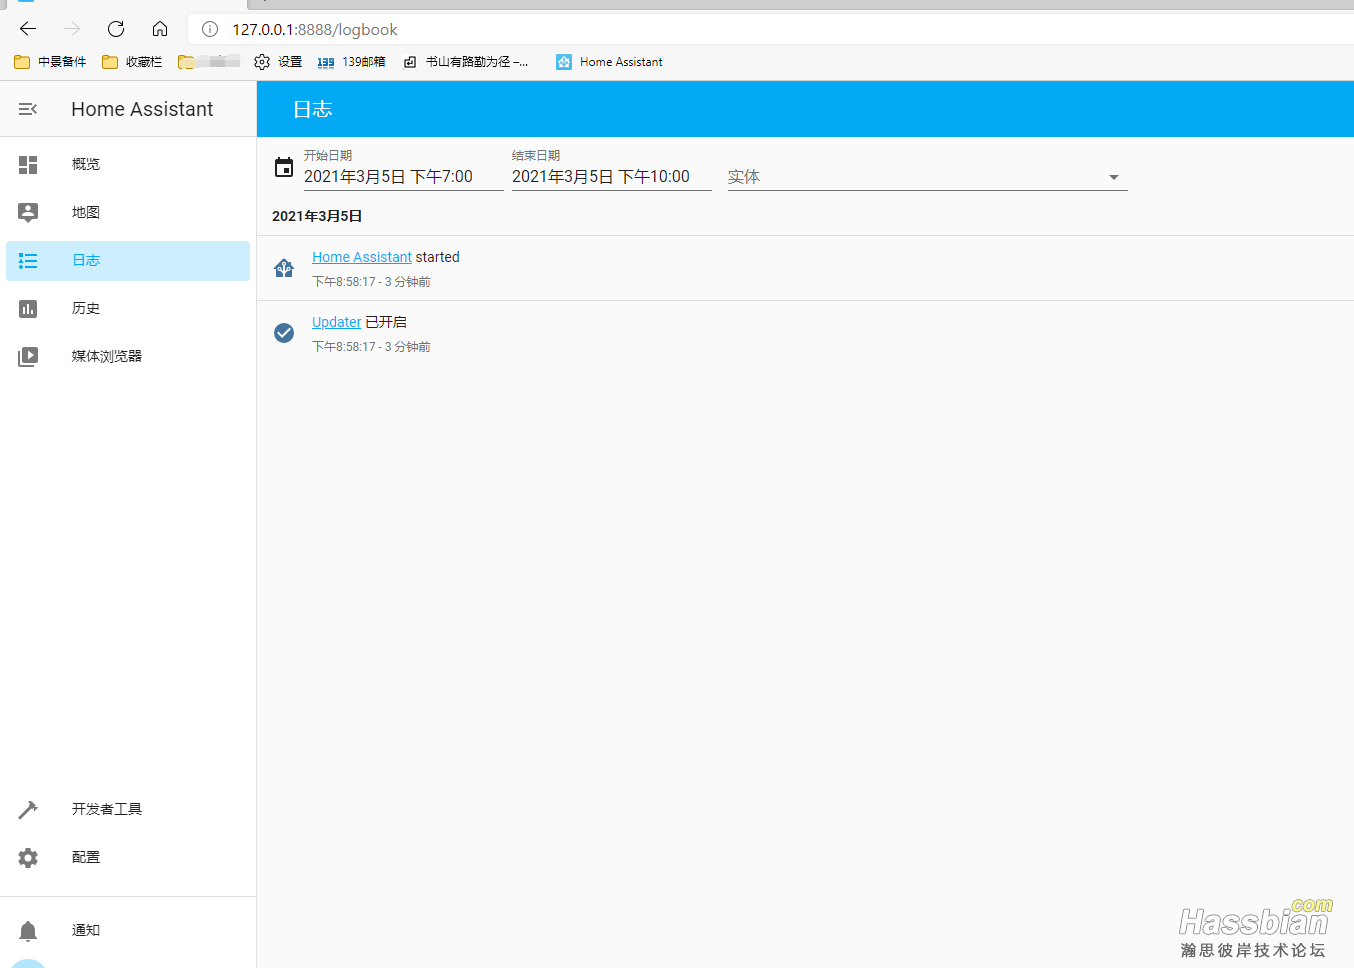Open the 收藏栏 bookmark folder
The image size is (1354, 968).
pos(132,62)
